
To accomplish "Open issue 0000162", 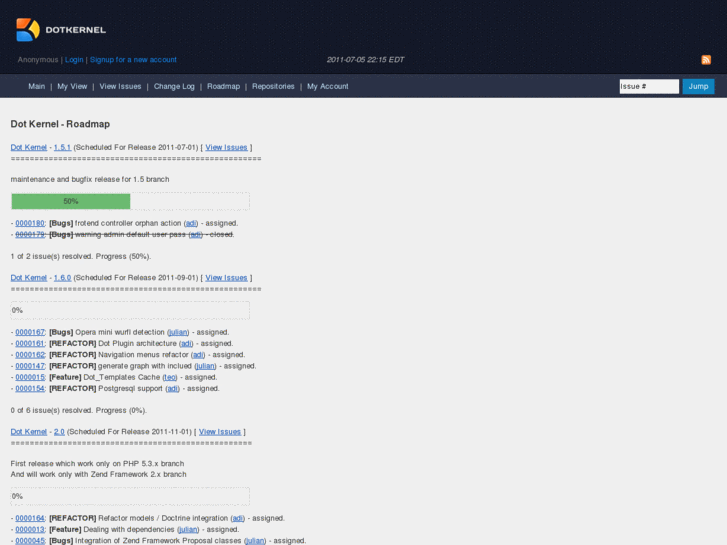I will click(30, 354).
